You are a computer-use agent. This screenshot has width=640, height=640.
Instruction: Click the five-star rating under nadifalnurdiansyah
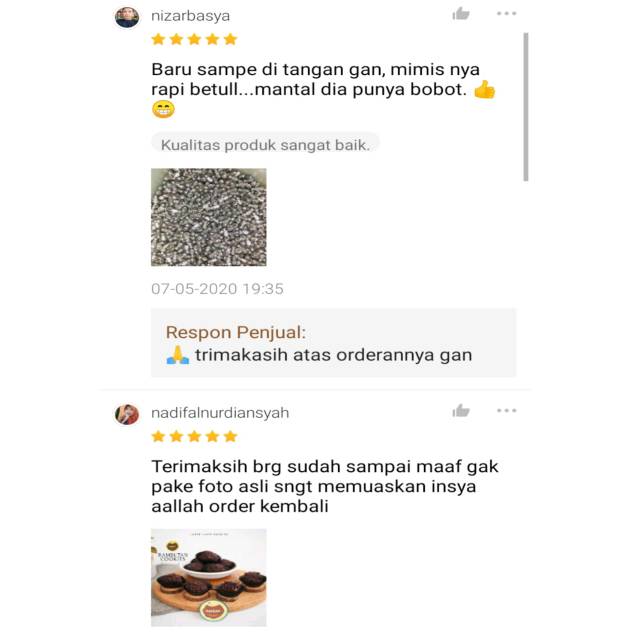point(194,437)
